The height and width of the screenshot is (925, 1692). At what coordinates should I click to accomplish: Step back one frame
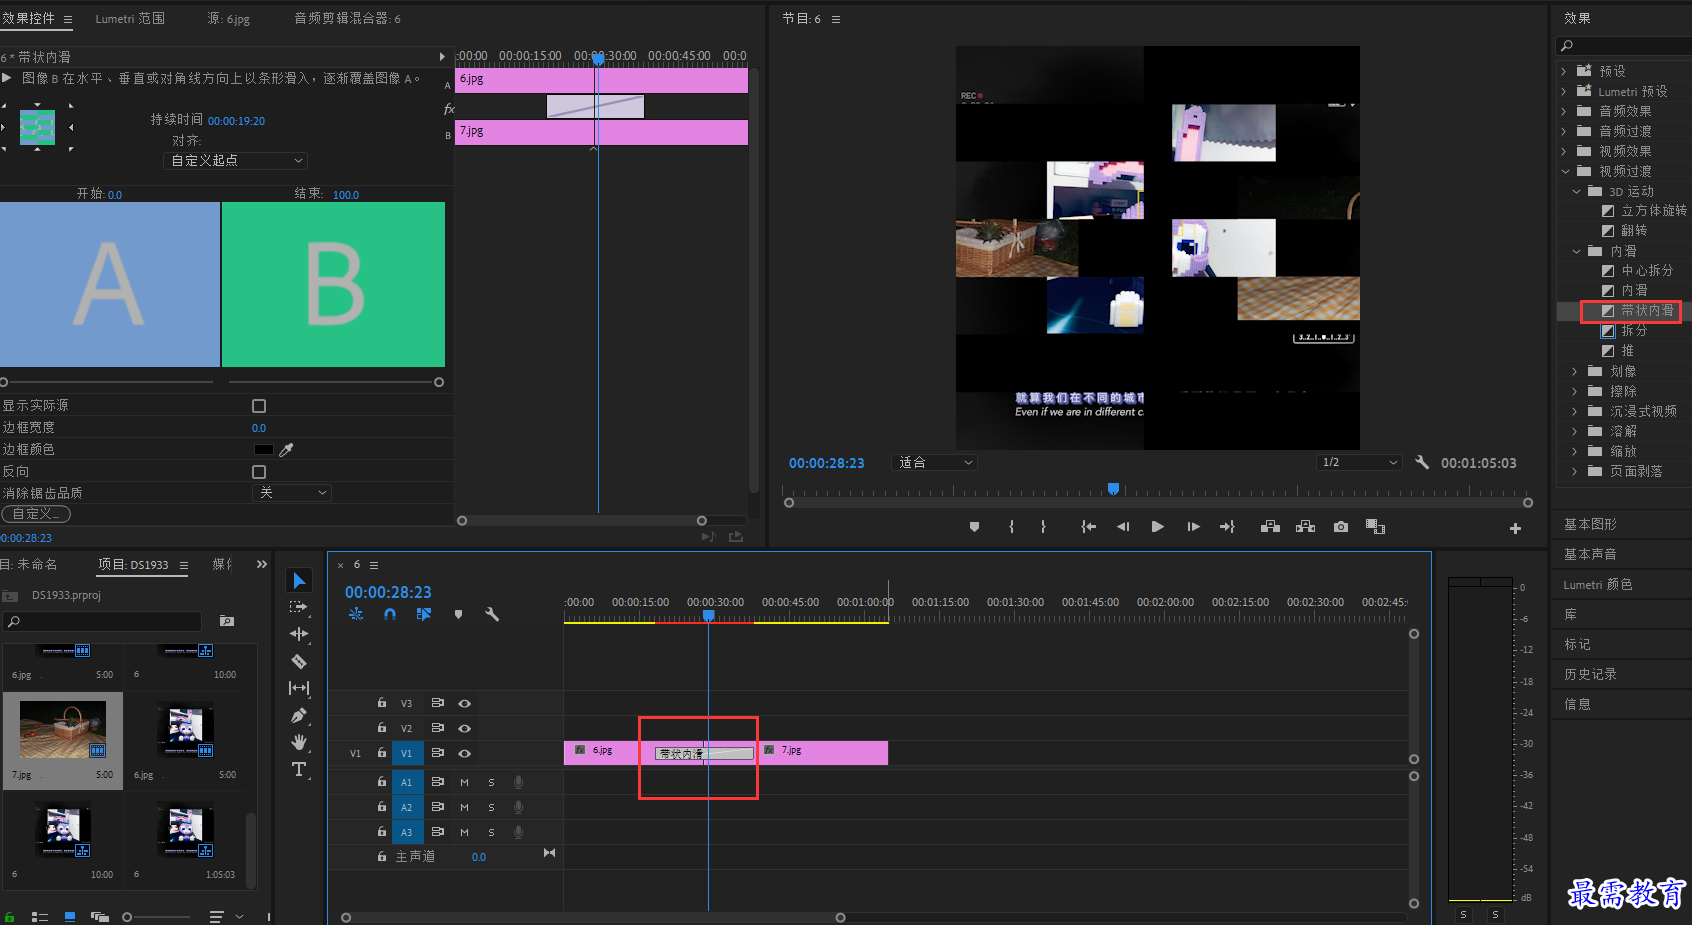click(1123, 527)
